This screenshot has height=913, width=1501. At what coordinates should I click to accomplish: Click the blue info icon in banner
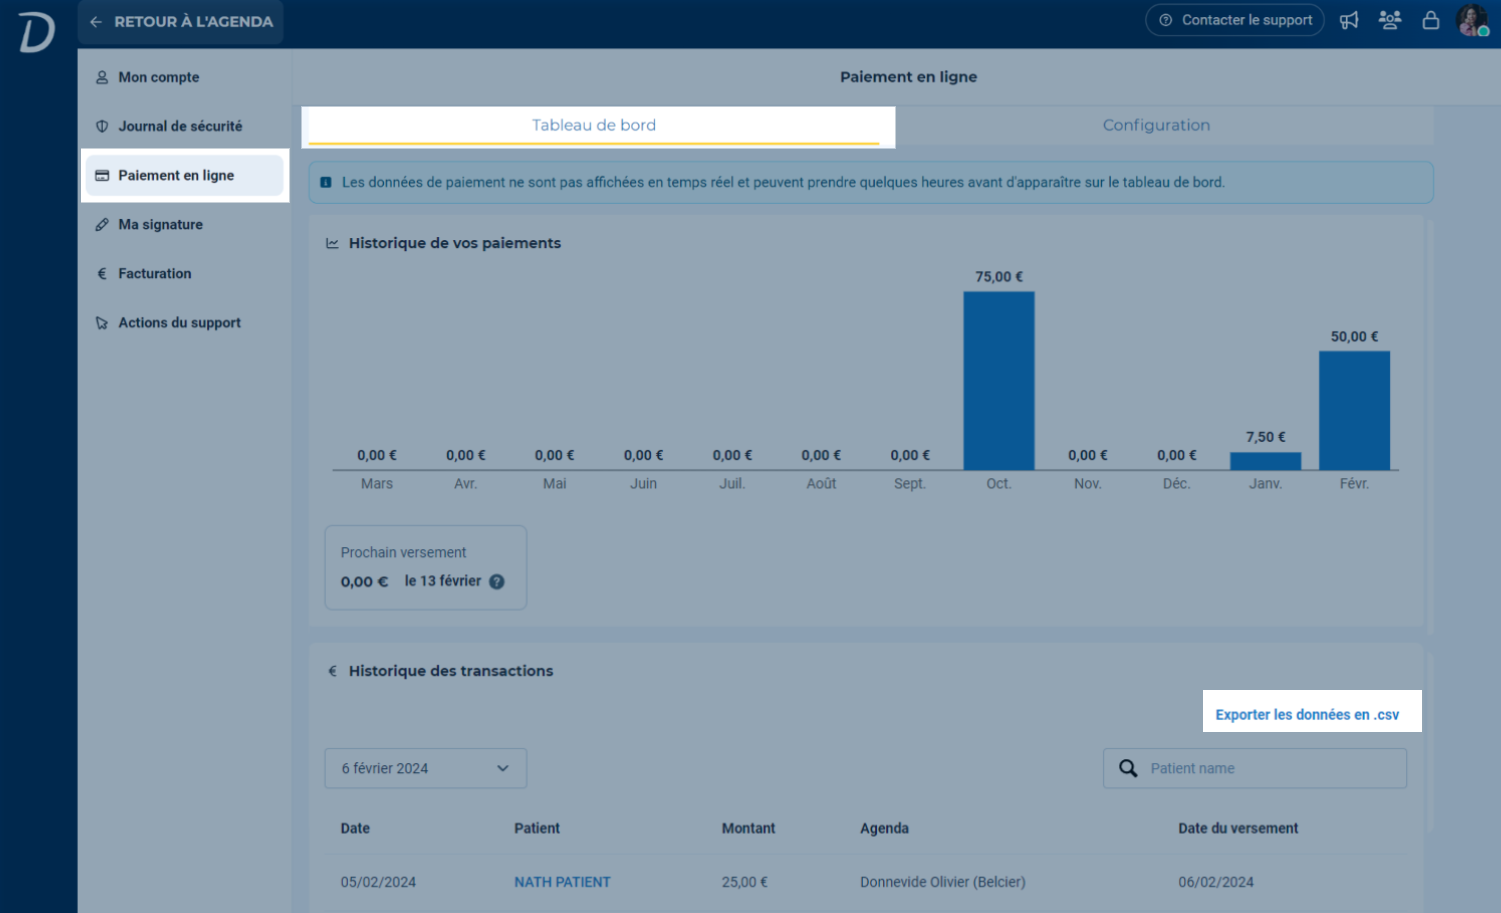[x=326, y=182]
